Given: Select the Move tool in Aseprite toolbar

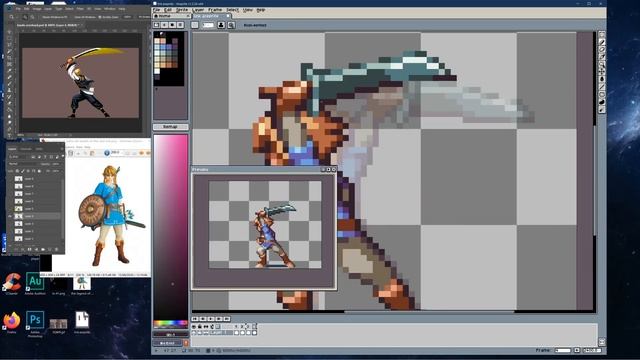Looking at the screenshot, I should coord(602,71).
